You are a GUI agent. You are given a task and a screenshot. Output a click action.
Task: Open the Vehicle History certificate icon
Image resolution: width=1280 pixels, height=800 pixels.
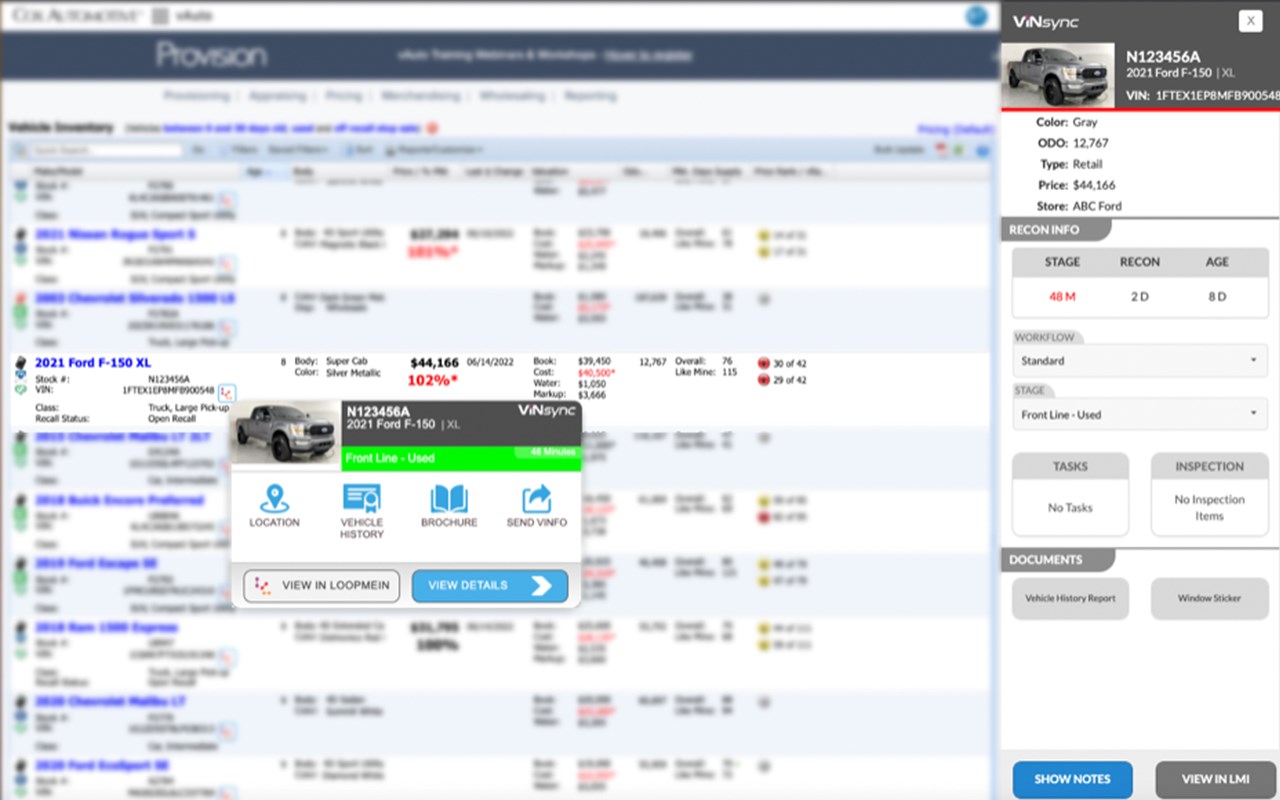pos(361,498)
